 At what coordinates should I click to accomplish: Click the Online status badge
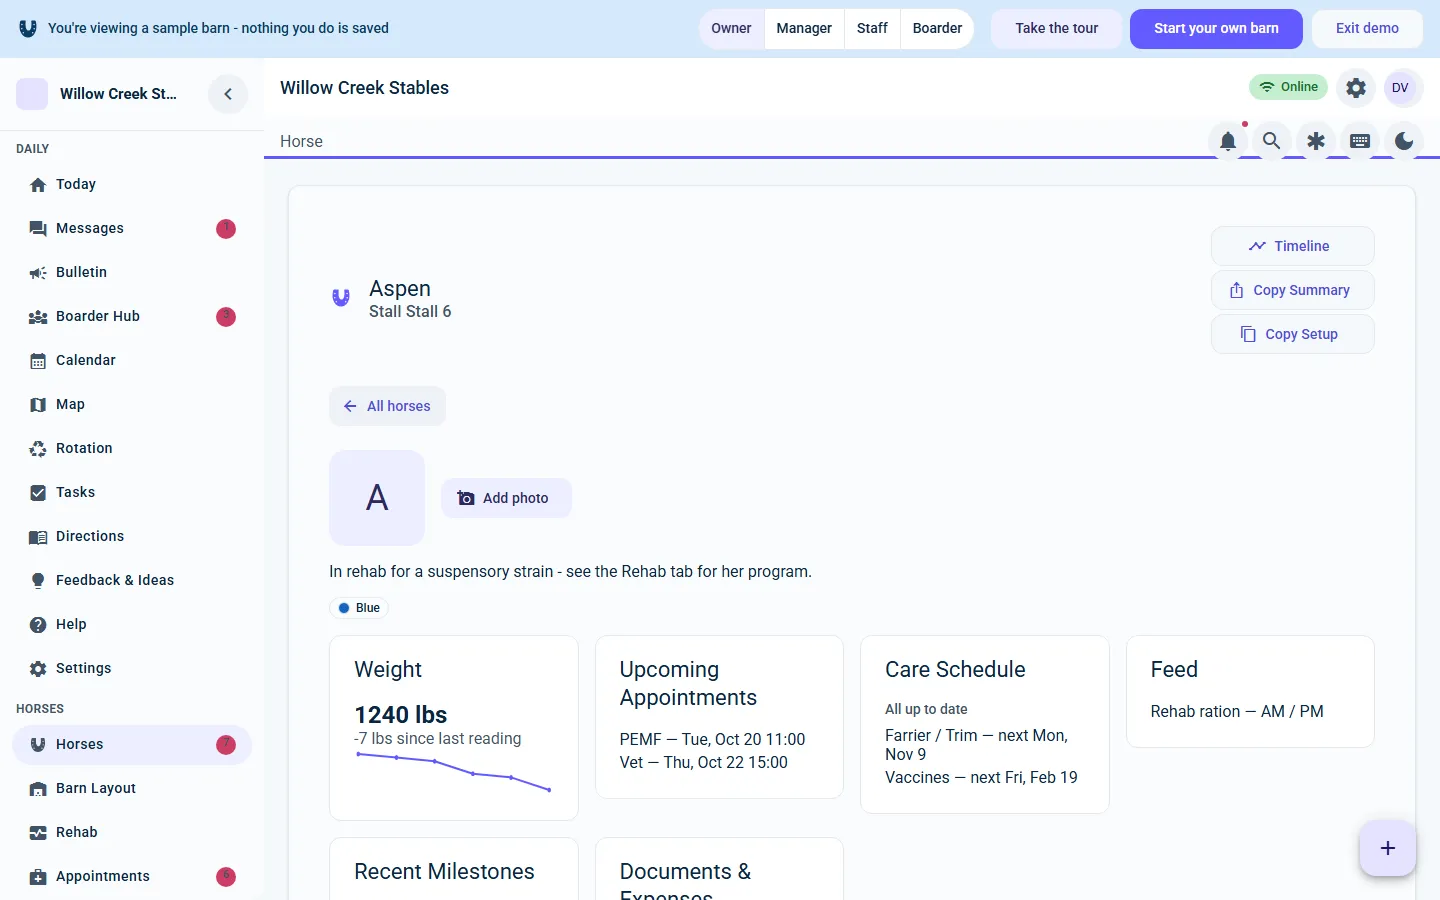pos(1288,87)
